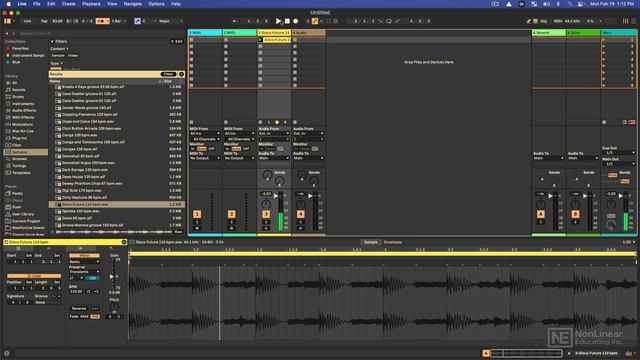Select Plug-Ins in the Library sidebar
640x360 pixels.
(19, 138)
